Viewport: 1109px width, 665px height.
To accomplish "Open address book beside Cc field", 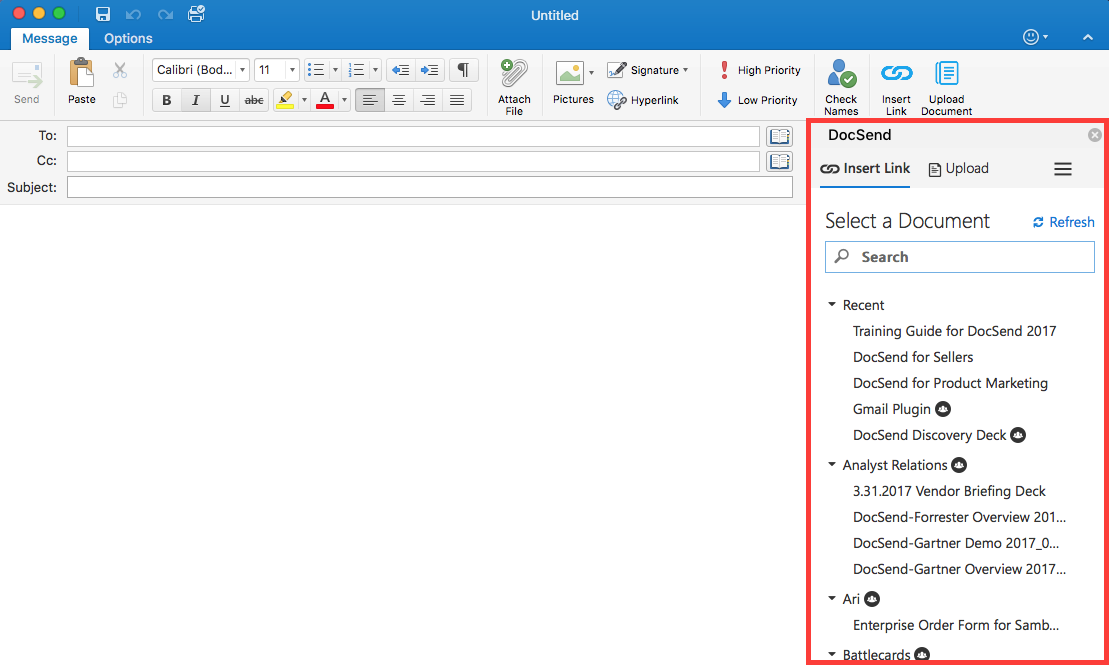I will point(779,161).
